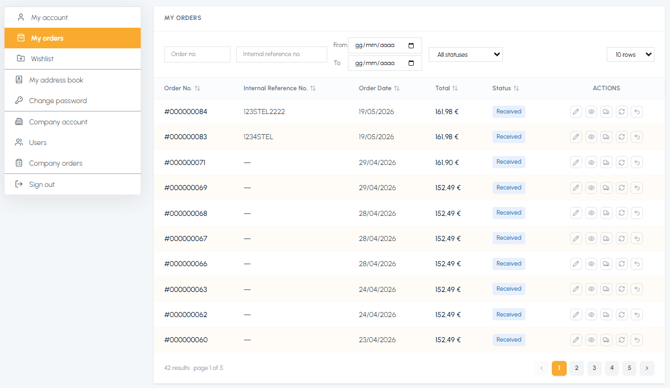Edit order #000000067 with the pencil icon
The width and height of the screenshot is (670, 388).
click(x=576, y=238)
